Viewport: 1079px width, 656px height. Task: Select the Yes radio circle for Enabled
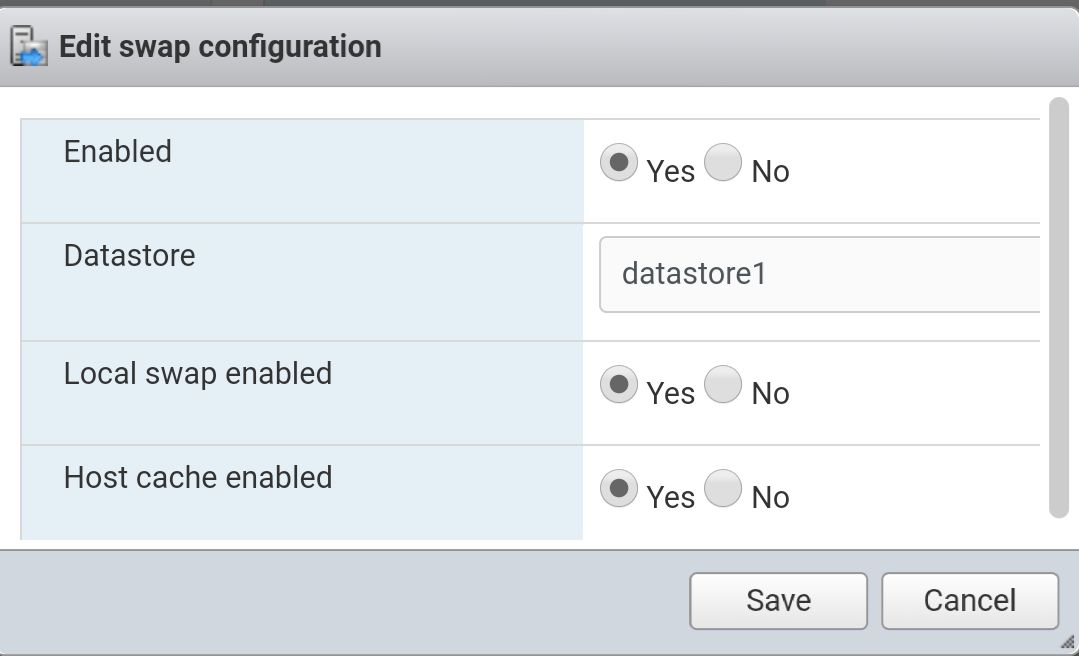[619, 162]
